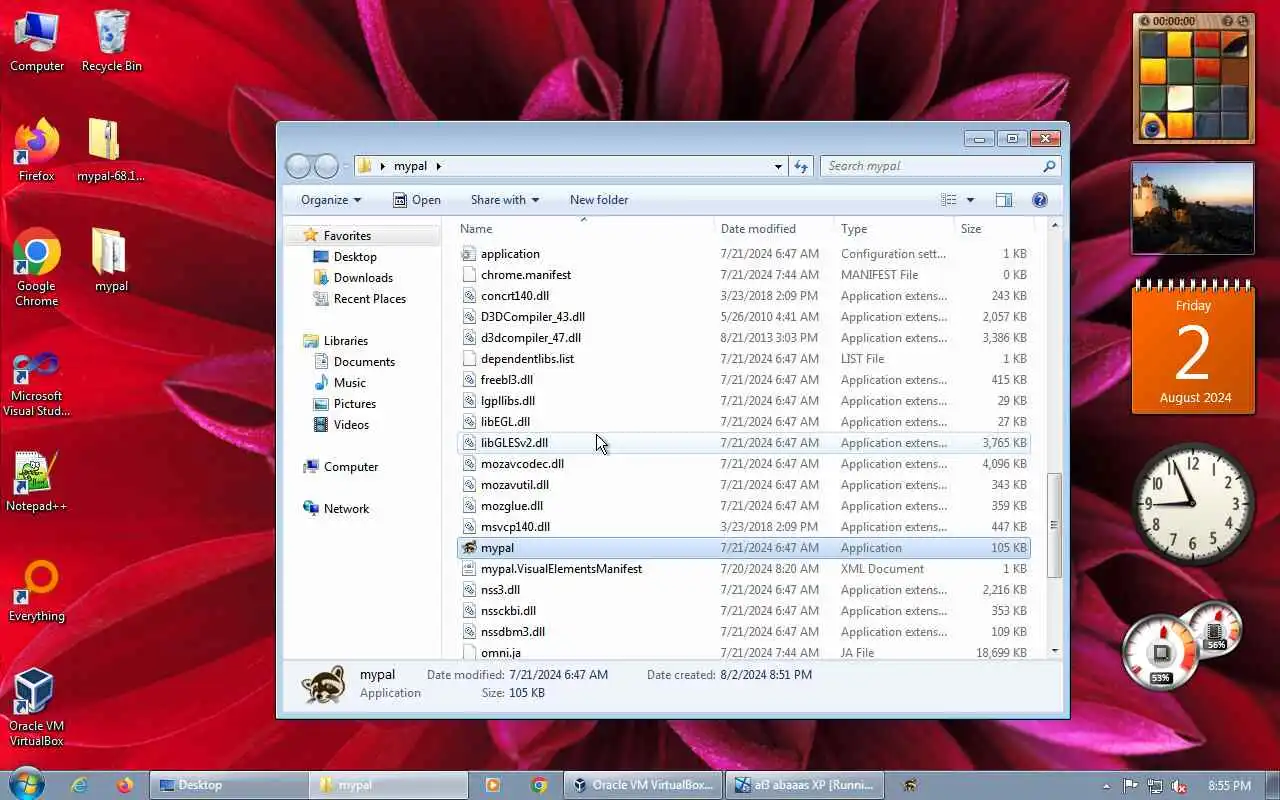Sort by the Name column header
Viewport: 1280px width, 800px height.
click(585, 229)
